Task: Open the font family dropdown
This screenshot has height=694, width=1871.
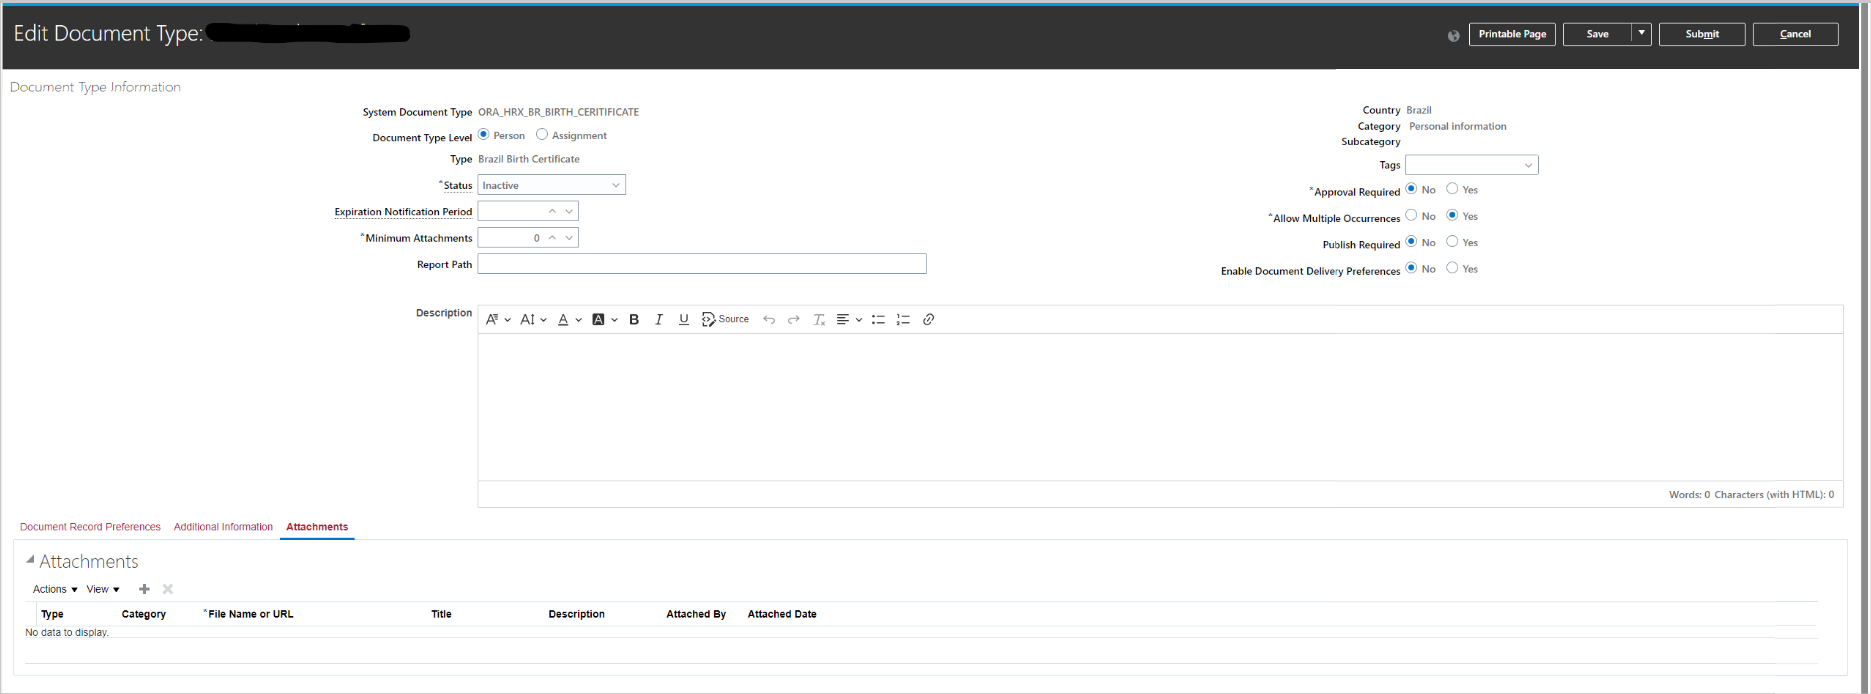Action: point(498,319)
